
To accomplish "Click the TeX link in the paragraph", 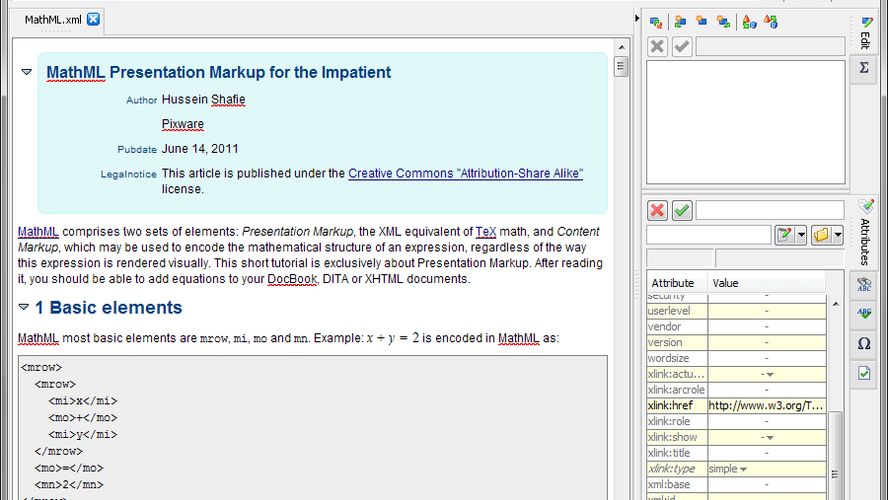I will (486, 232).
